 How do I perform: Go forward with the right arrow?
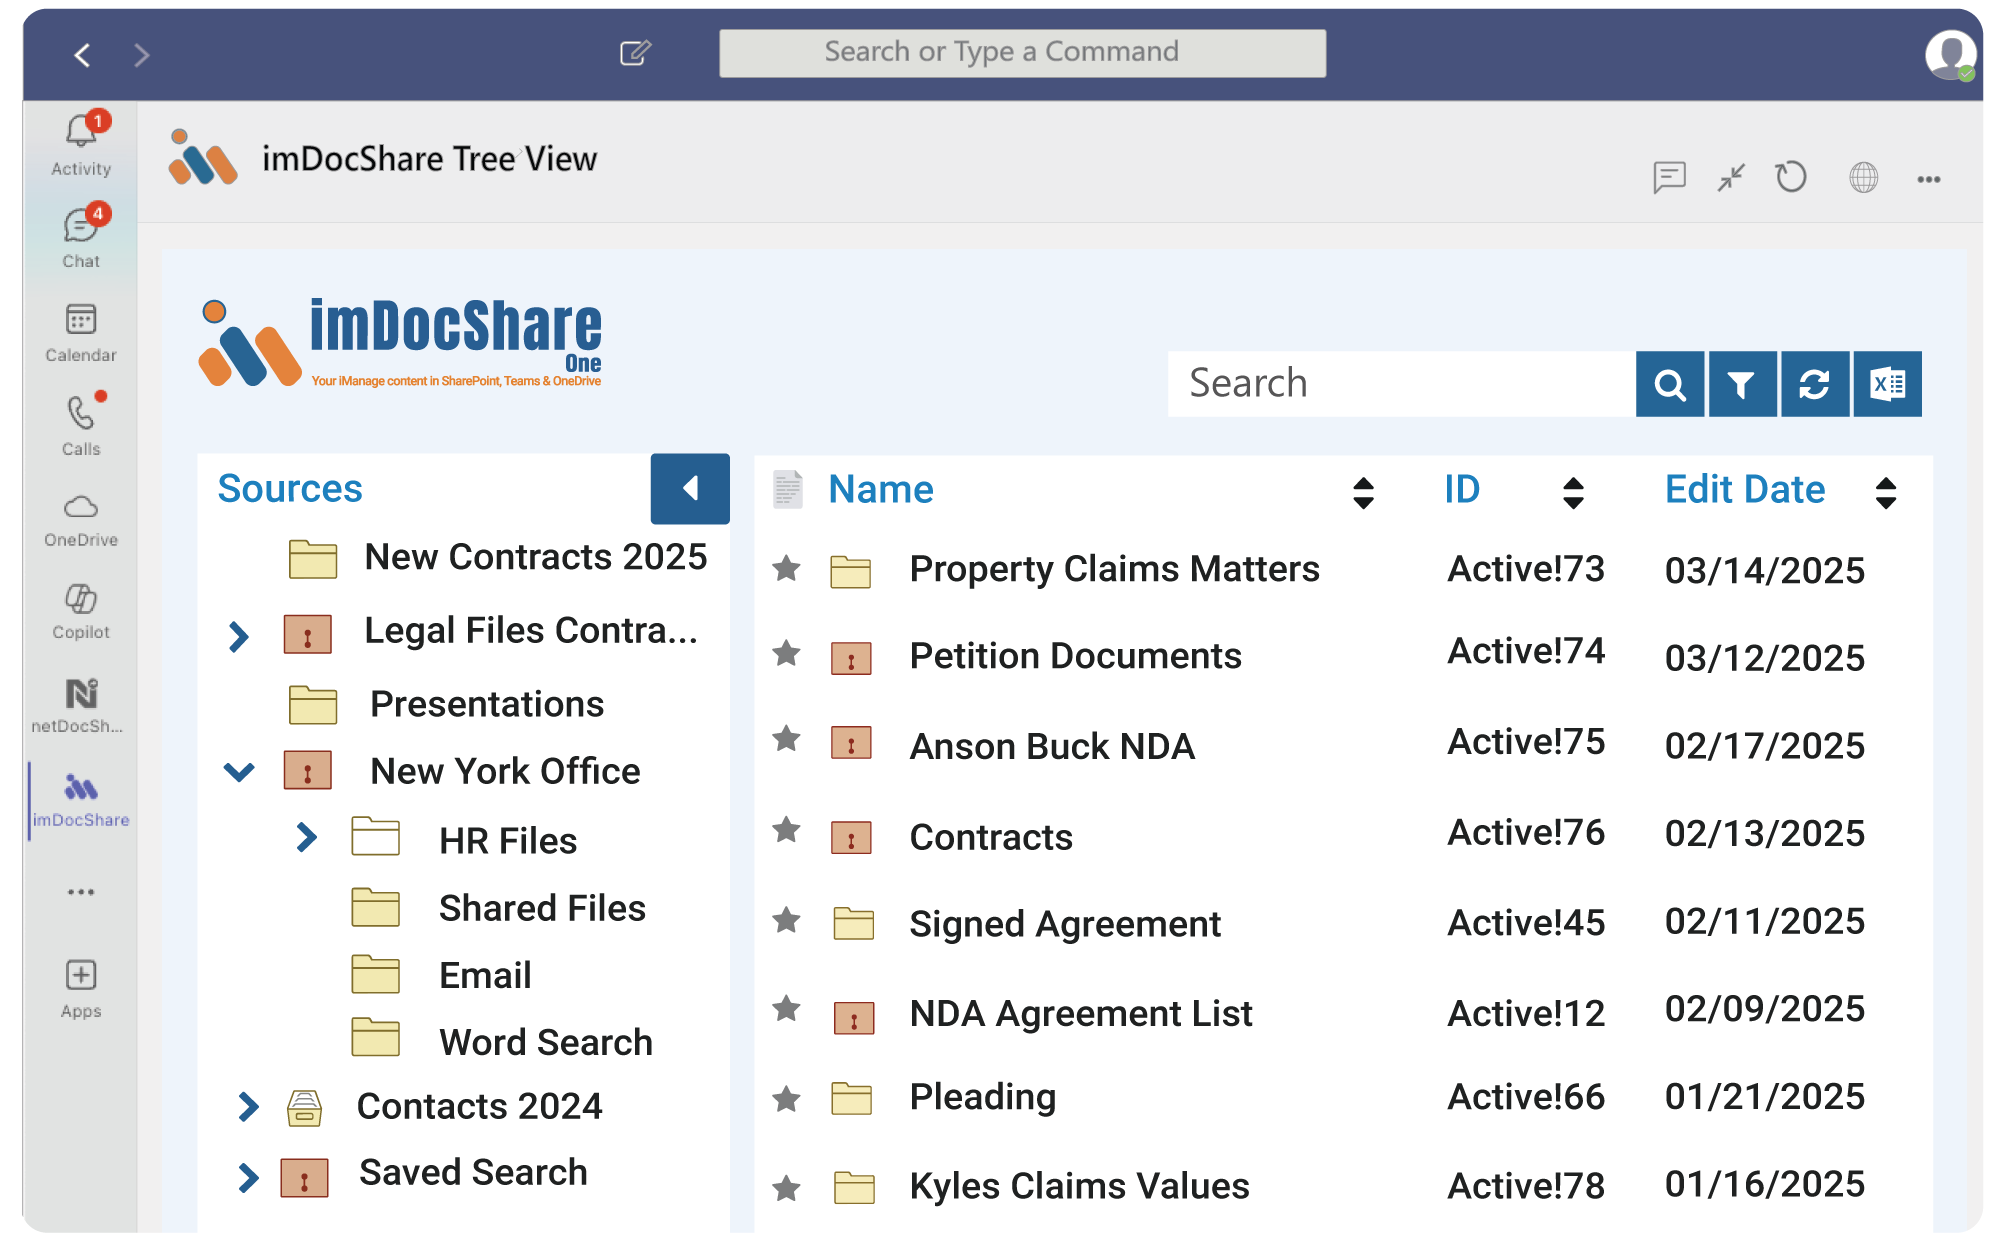141,55
